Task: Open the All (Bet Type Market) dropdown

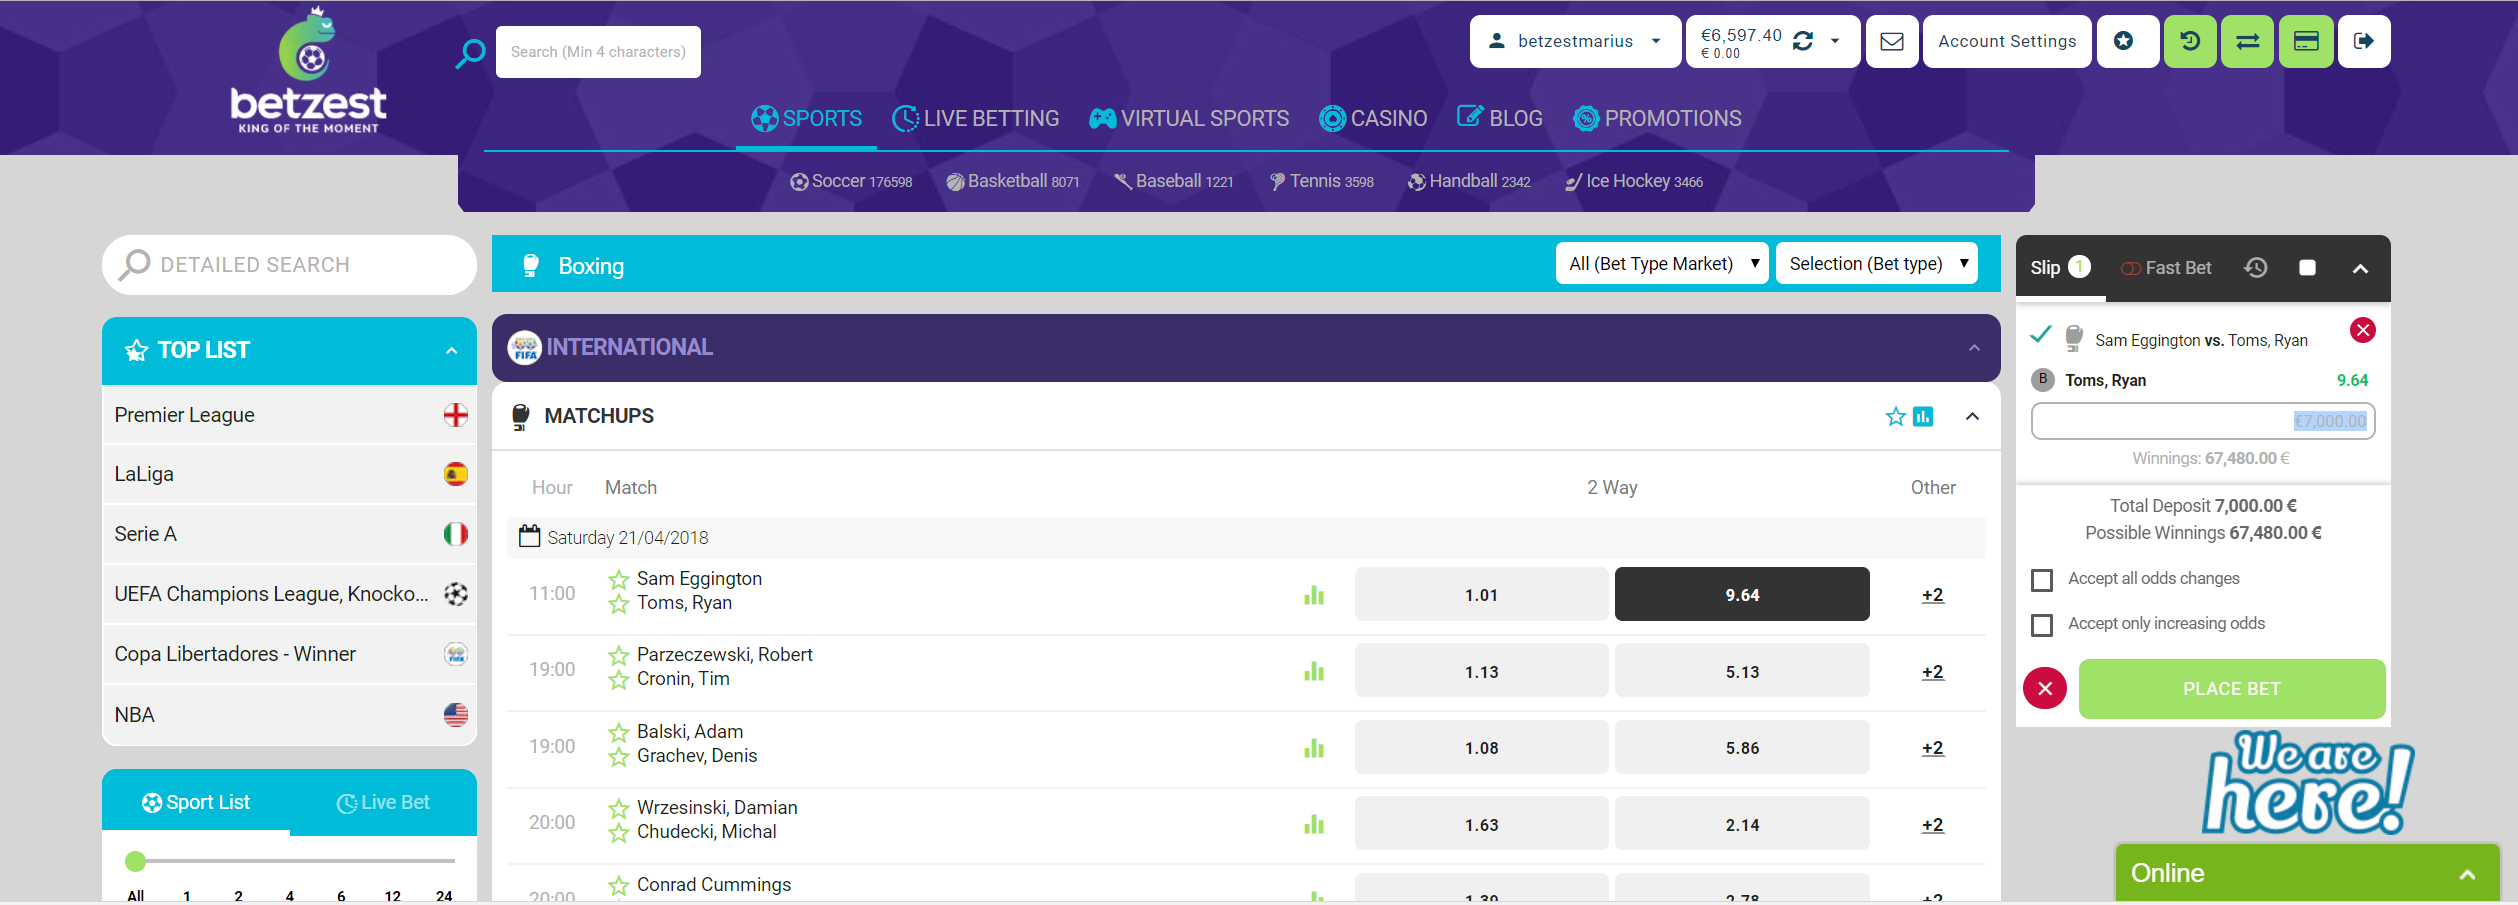Action: 1661,264
